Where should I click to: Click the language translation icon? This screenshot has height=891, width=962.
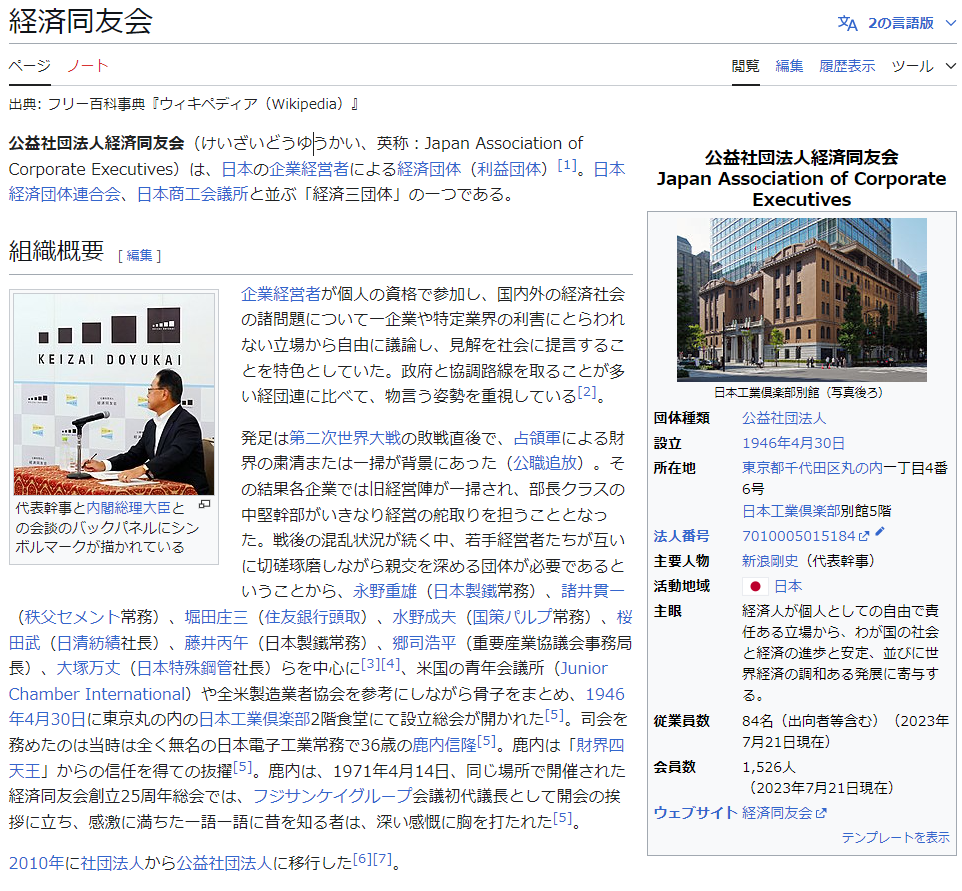(847, 23)
